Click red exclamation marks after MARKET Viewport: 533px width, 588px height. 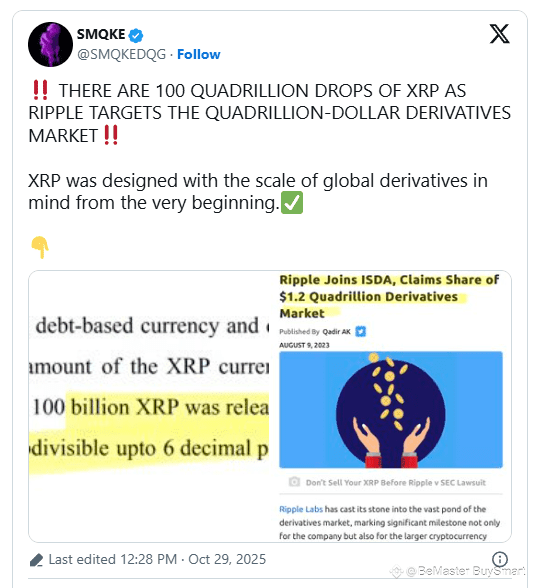pyautogui.click(x=111, y=135)
